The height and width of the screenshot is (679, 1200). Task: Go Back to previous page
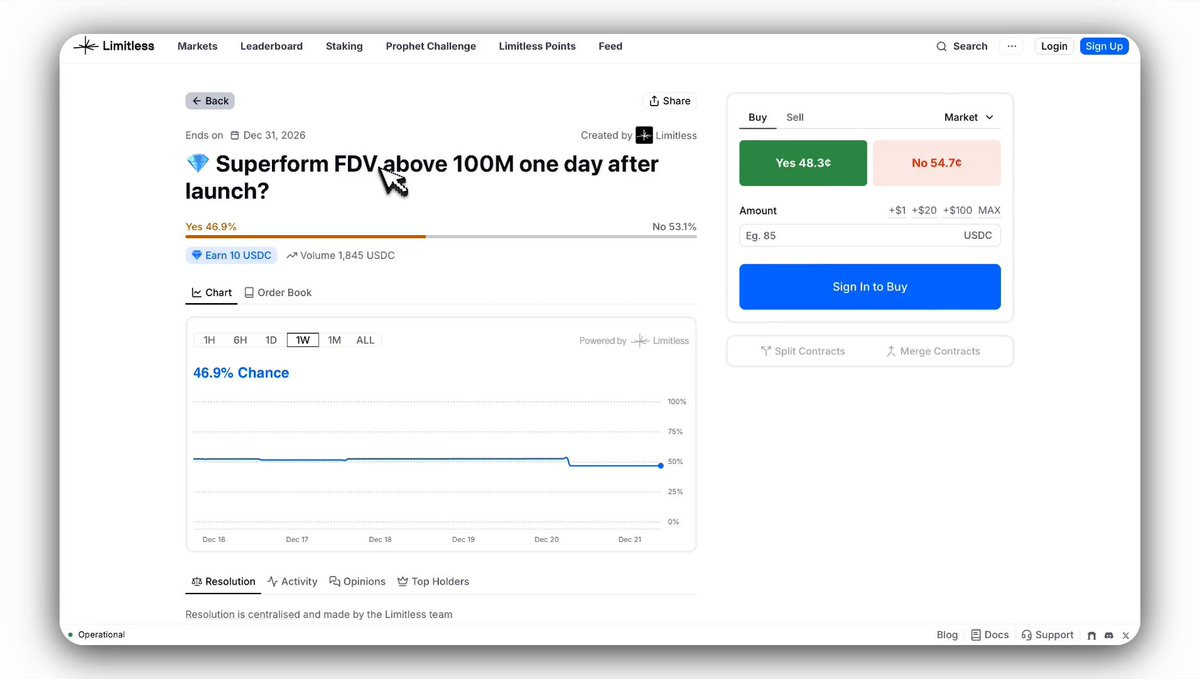(210, 101)
